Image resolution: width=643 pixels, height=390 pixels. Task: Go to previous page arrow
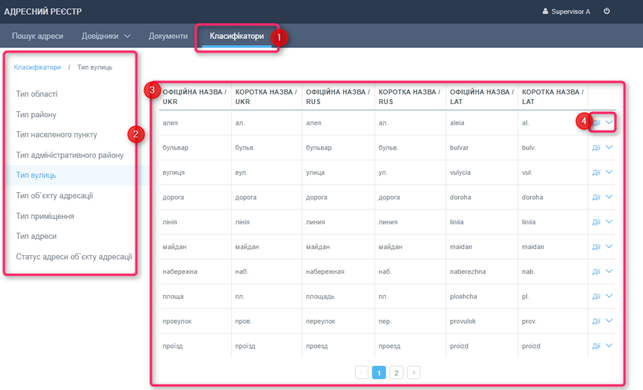tap(361, 373)
